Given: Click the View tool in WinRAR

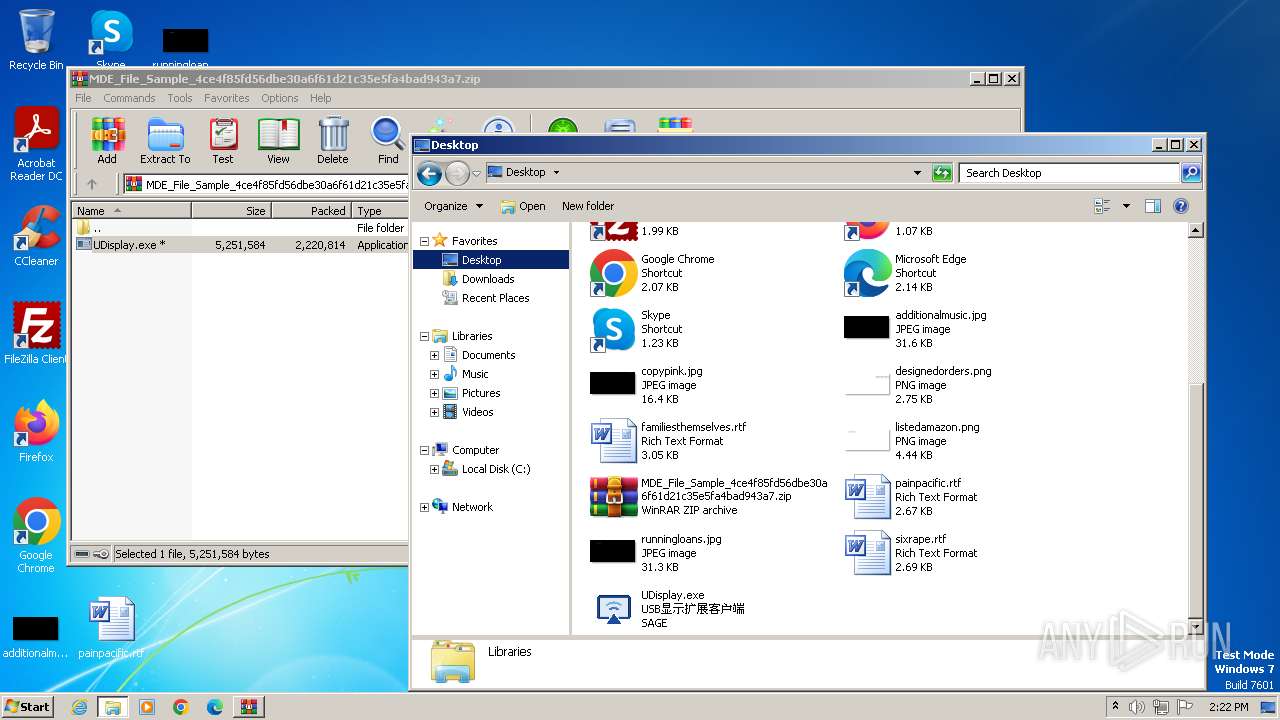Looking at the screenshot, I should click(278, 141).
